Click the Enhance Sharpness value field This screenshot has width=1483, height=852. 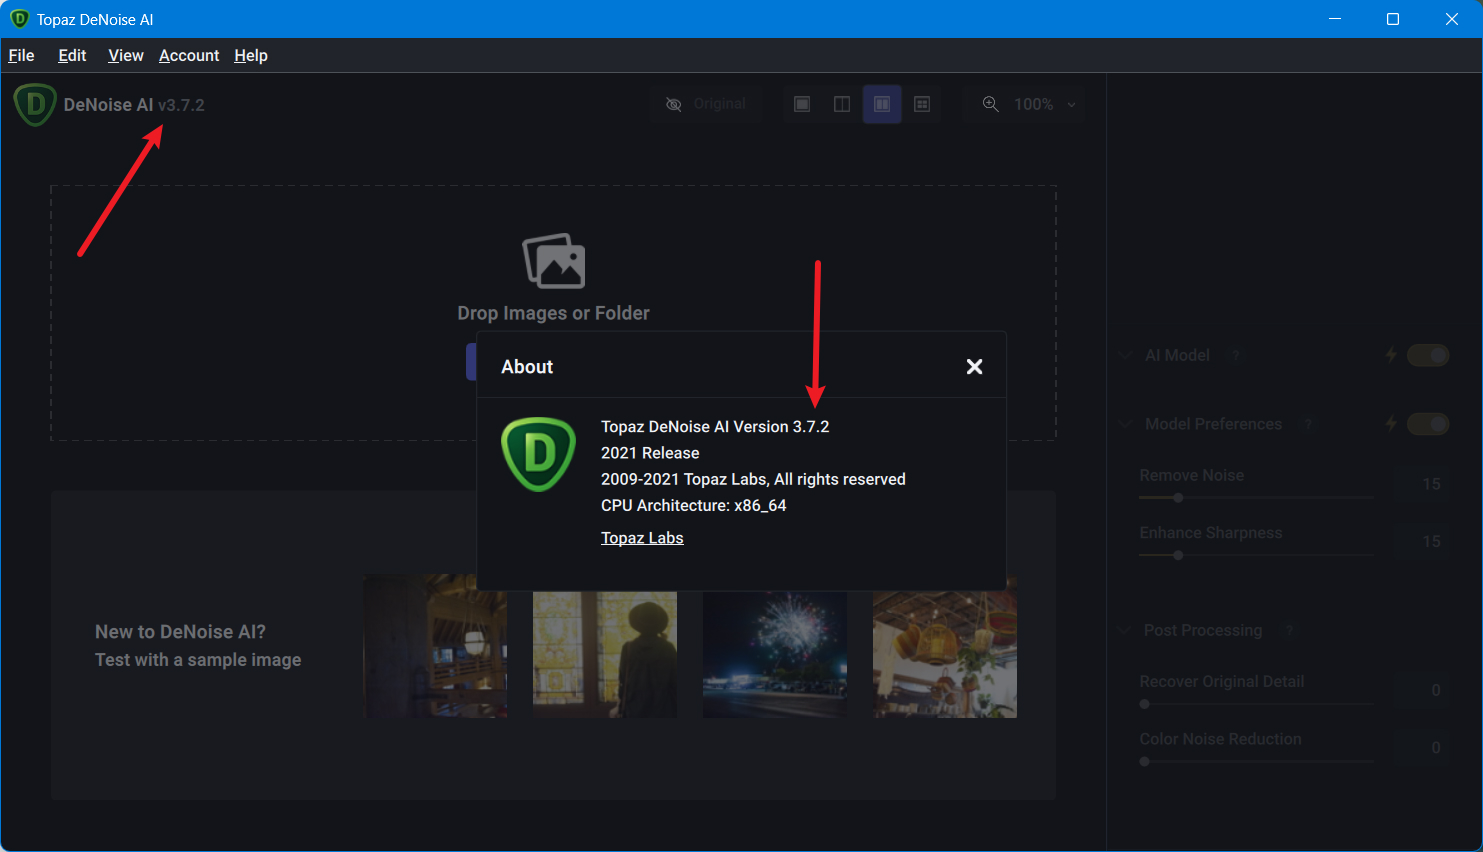click(x=1422, y=541)
